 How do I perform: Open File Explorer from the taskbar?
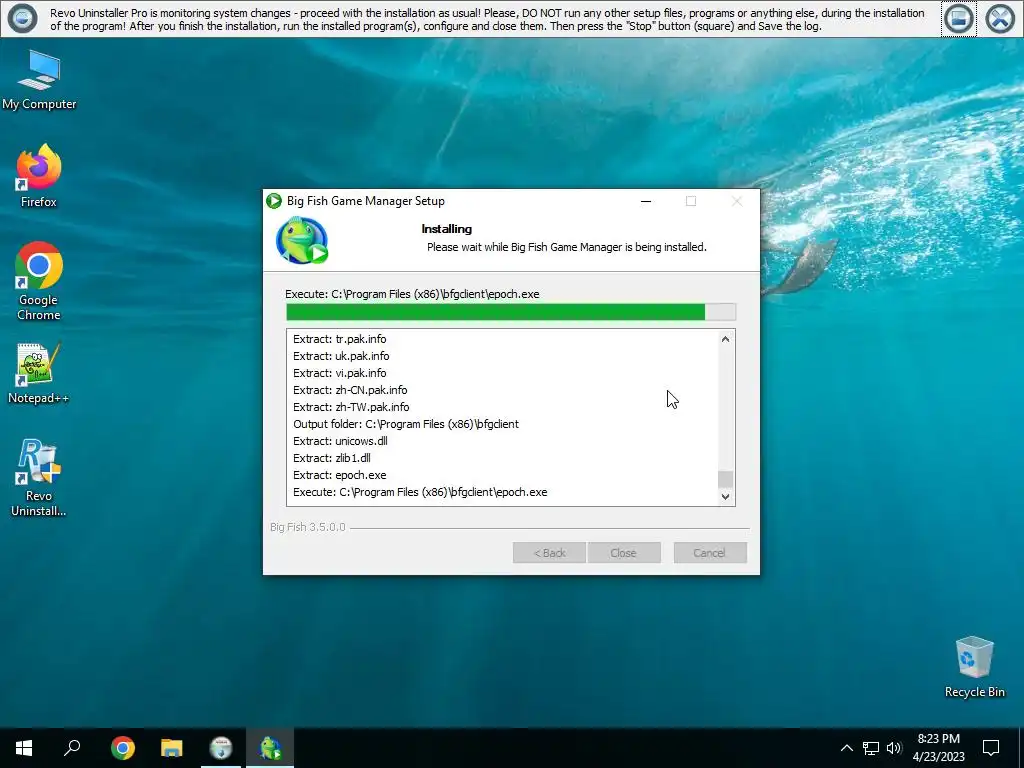(172, 748)
